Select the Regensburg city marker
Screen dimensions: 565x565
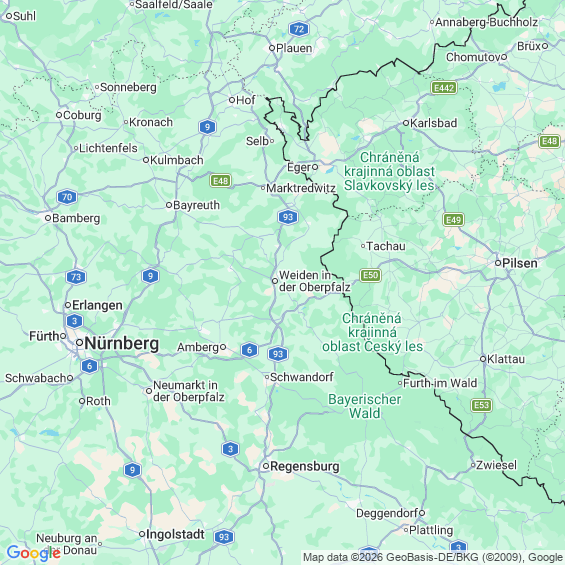266,466
